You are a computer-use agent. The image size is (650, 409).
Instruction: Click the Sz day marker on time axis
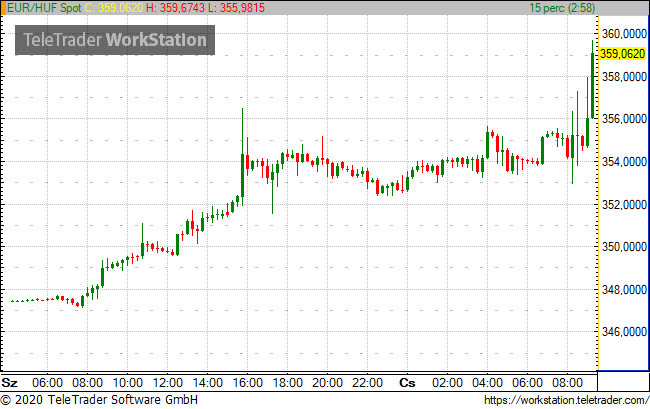pos(9,382)
